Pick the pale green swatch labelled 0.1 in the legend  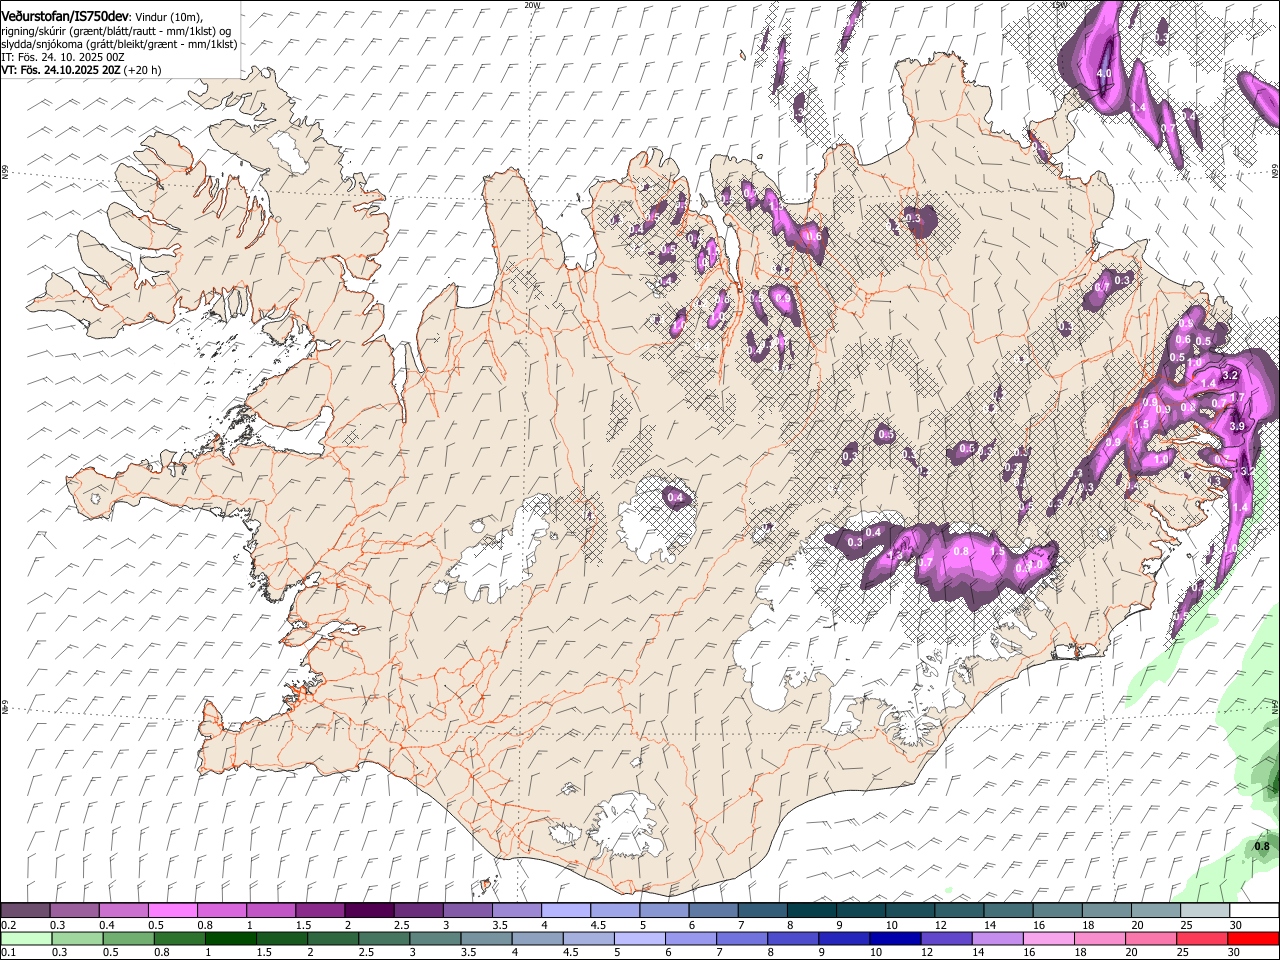click(25, 938)
